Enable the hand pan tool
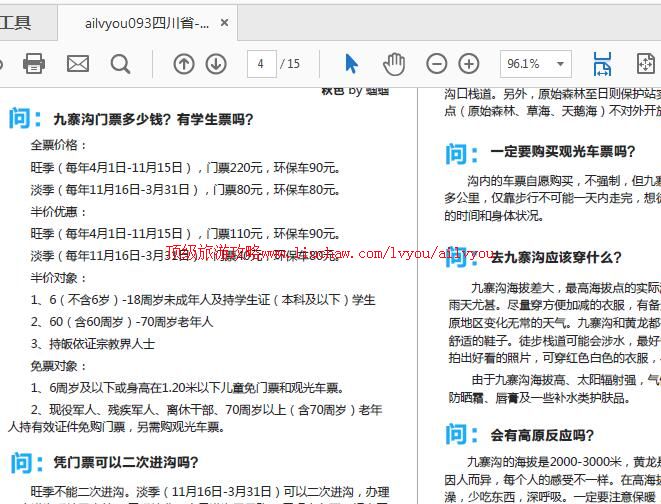 (x=394, y=64)
